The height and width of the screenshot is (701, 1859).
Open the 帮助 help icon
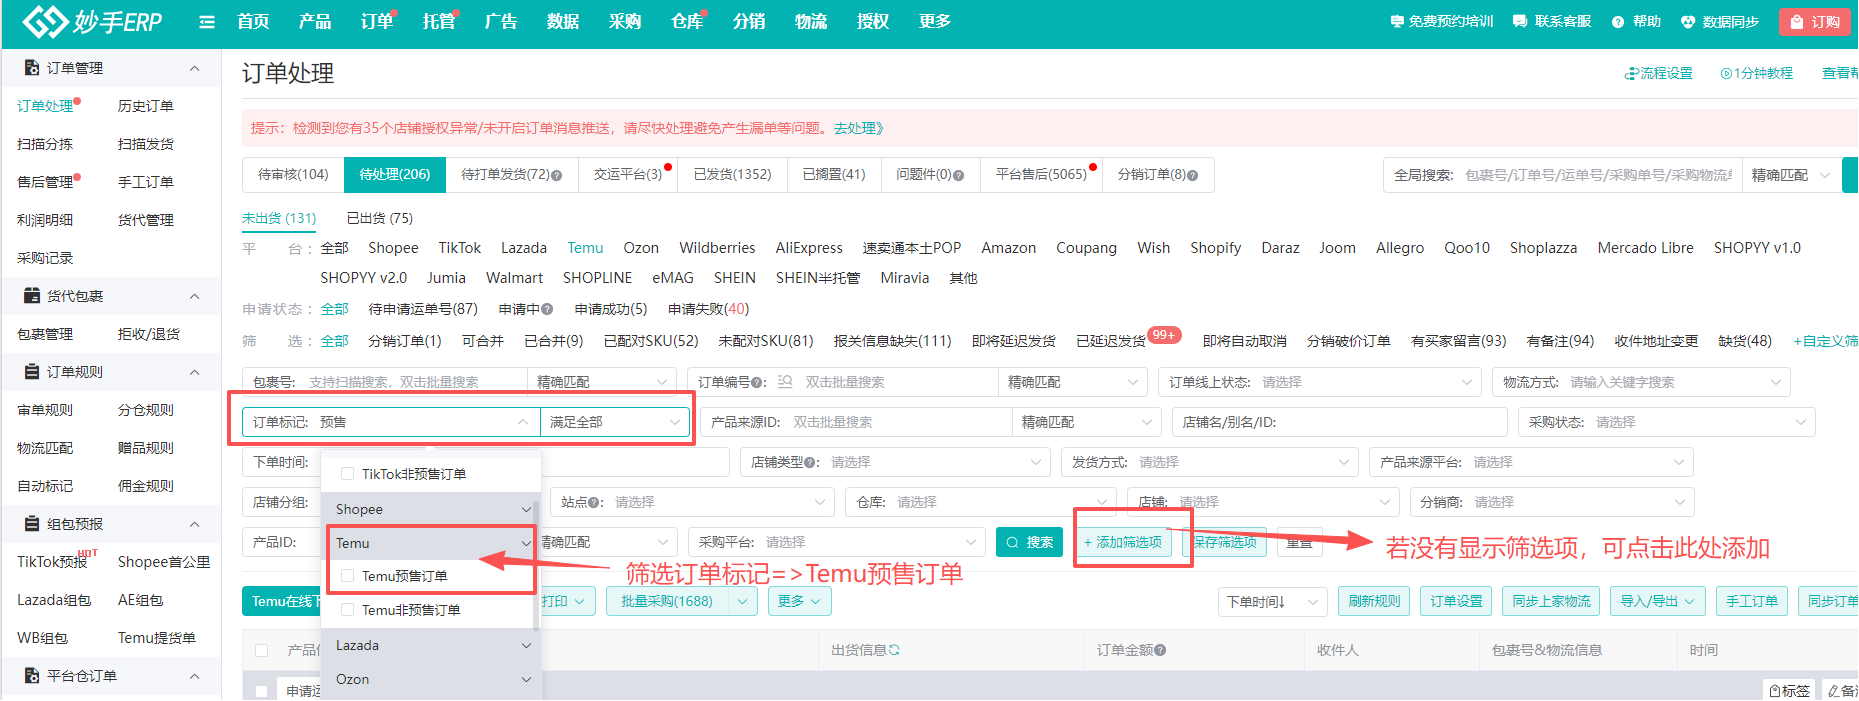(1618, 22)
